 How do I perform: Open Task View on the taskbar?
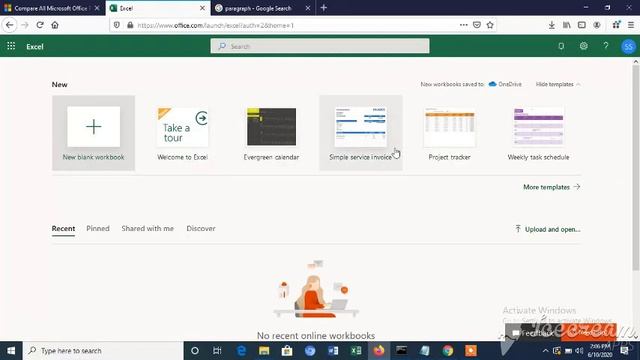(217, 351)
